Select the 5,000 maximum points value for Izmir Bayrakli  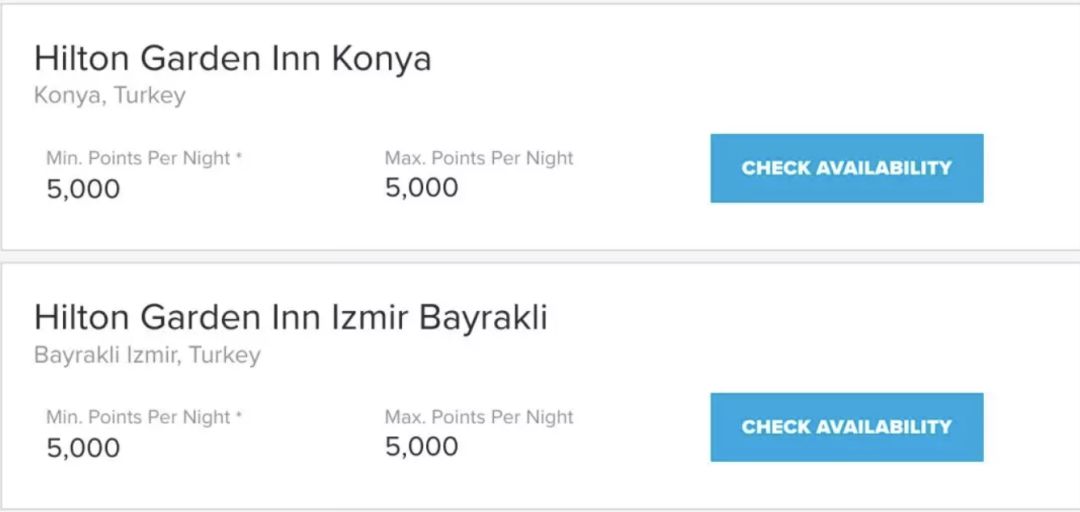pos(421,447)
